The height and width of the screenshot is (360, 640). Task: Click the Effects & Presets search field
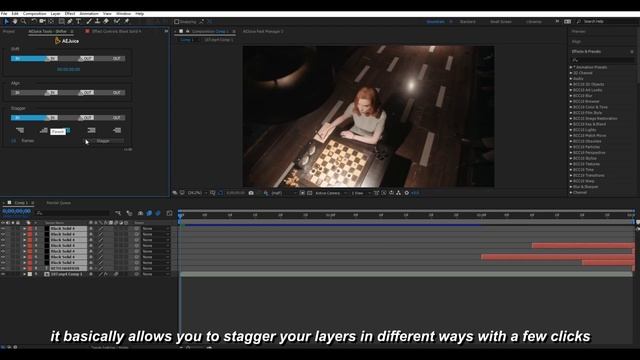coord(603,60)
